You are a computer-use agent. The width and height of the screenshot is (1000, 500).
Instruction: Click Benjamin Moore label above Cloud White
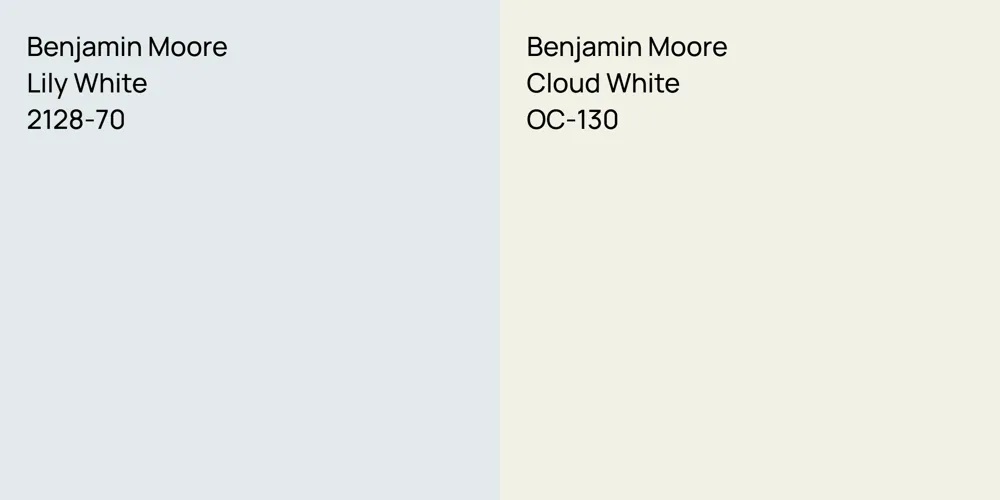[x=627, y=47]
